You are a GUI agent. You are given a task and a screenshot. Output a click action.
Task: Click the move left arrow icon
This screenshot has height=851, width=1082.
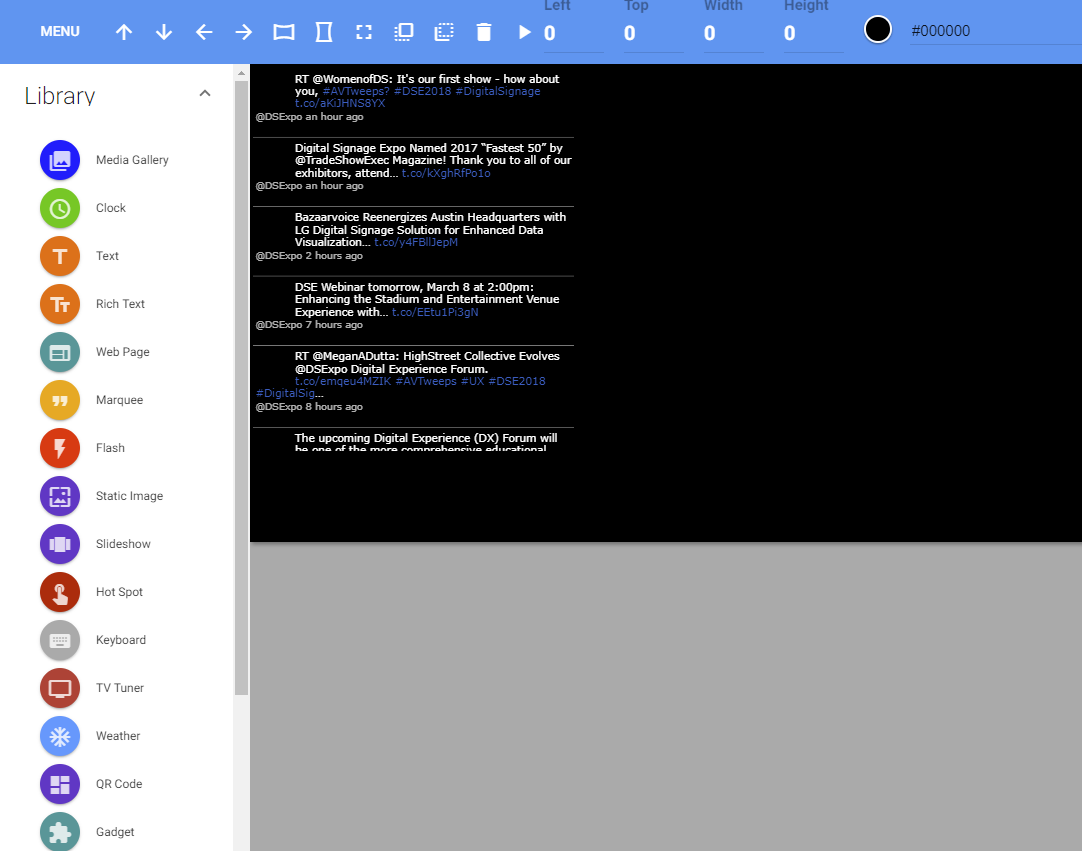pos(204,32)
